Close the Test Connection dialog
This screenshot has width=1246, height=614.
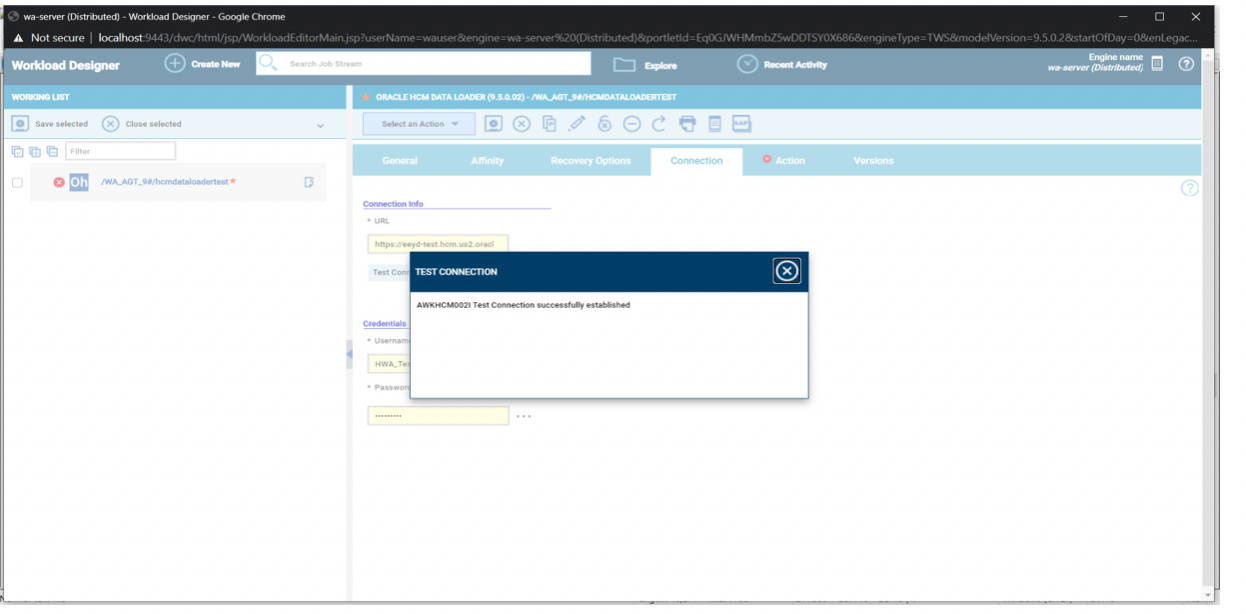(787, 271)
